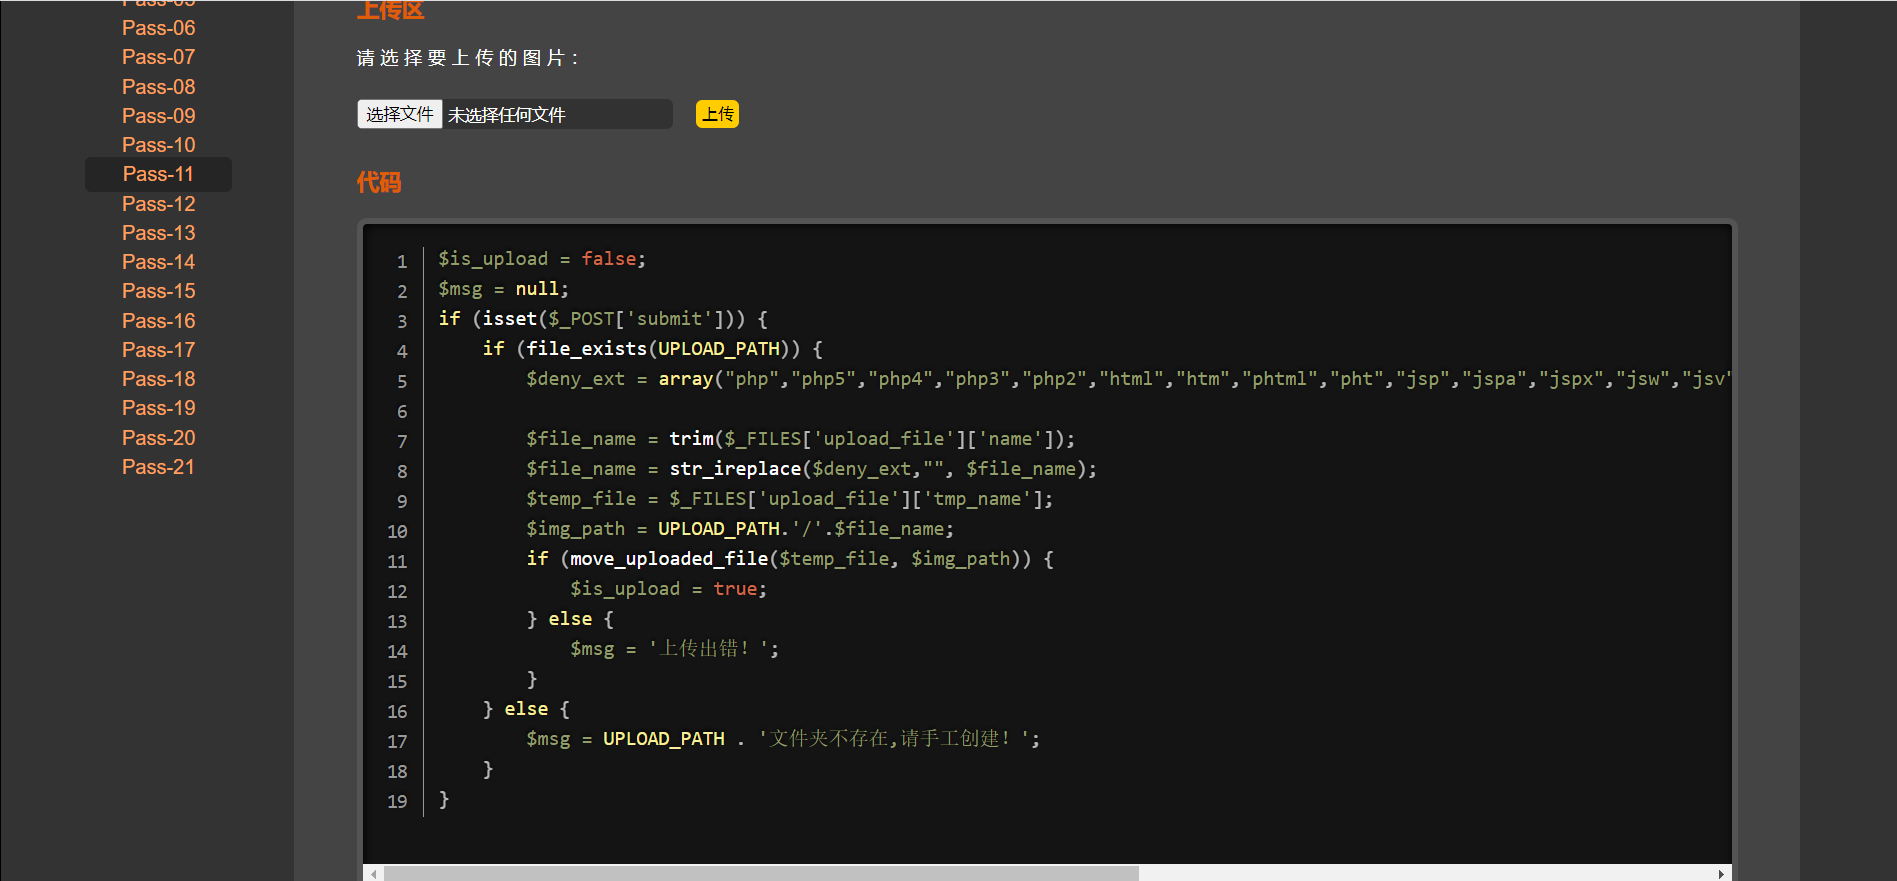Open Pass-13 from the sidebar
1897x881 pixels.
click(x=158, y=233)
